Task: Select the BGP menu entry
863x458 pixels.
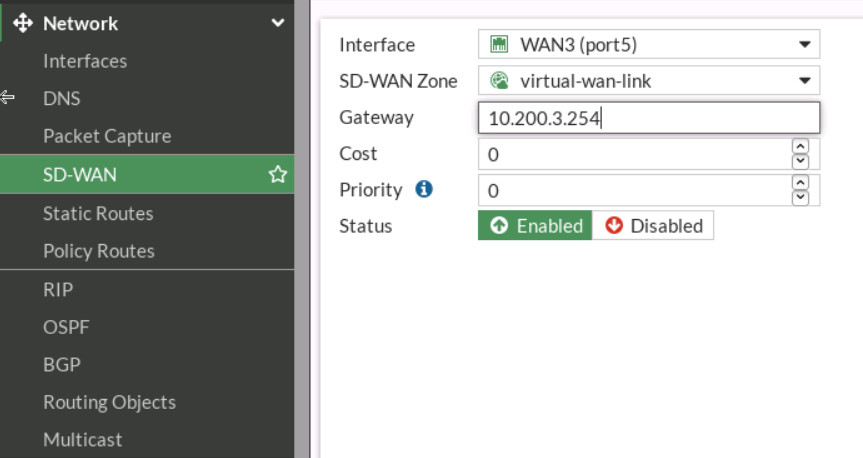Action: coord(62,364)
